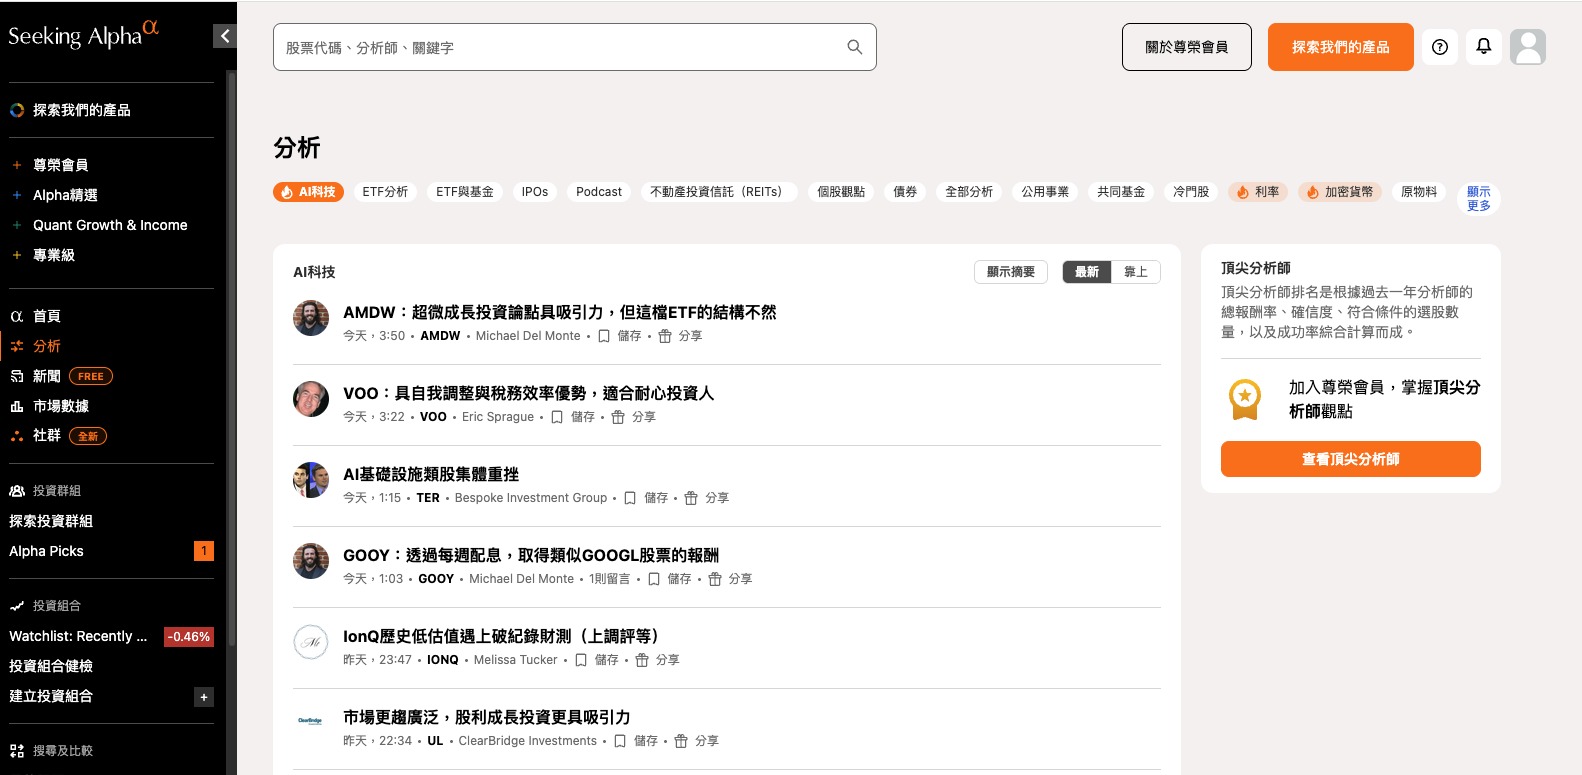This screenshot has width=1582, height=775.
Task: Click bookmark icon for the TER article
Action: coord(630,498)
